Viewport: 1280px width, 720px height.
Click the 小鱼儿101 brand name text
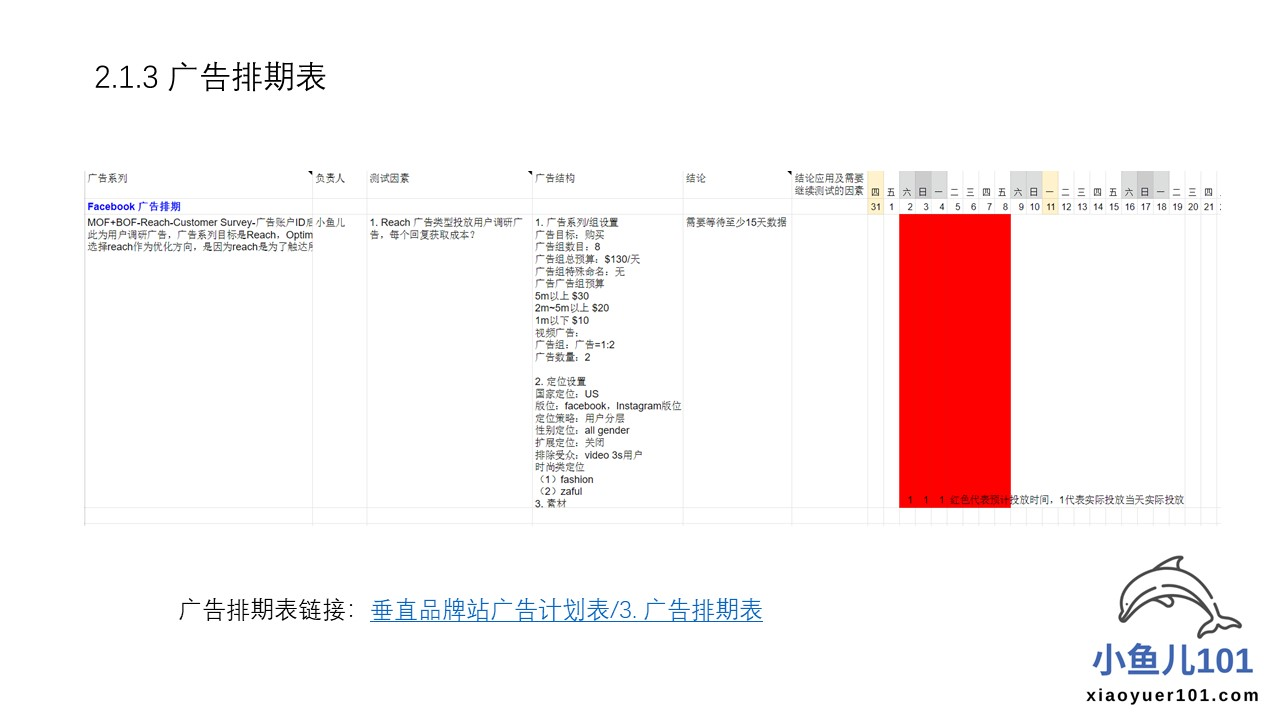[1172, 661]
